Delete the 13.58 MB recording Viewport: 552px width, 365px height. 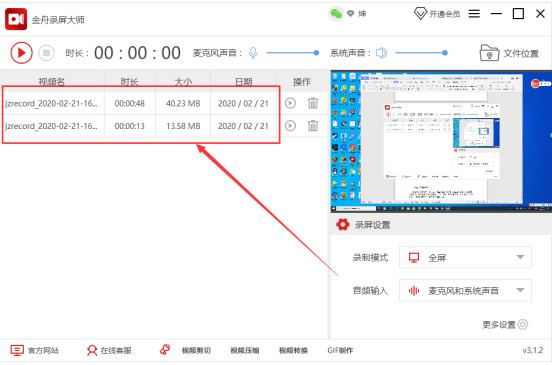point(313,126)
